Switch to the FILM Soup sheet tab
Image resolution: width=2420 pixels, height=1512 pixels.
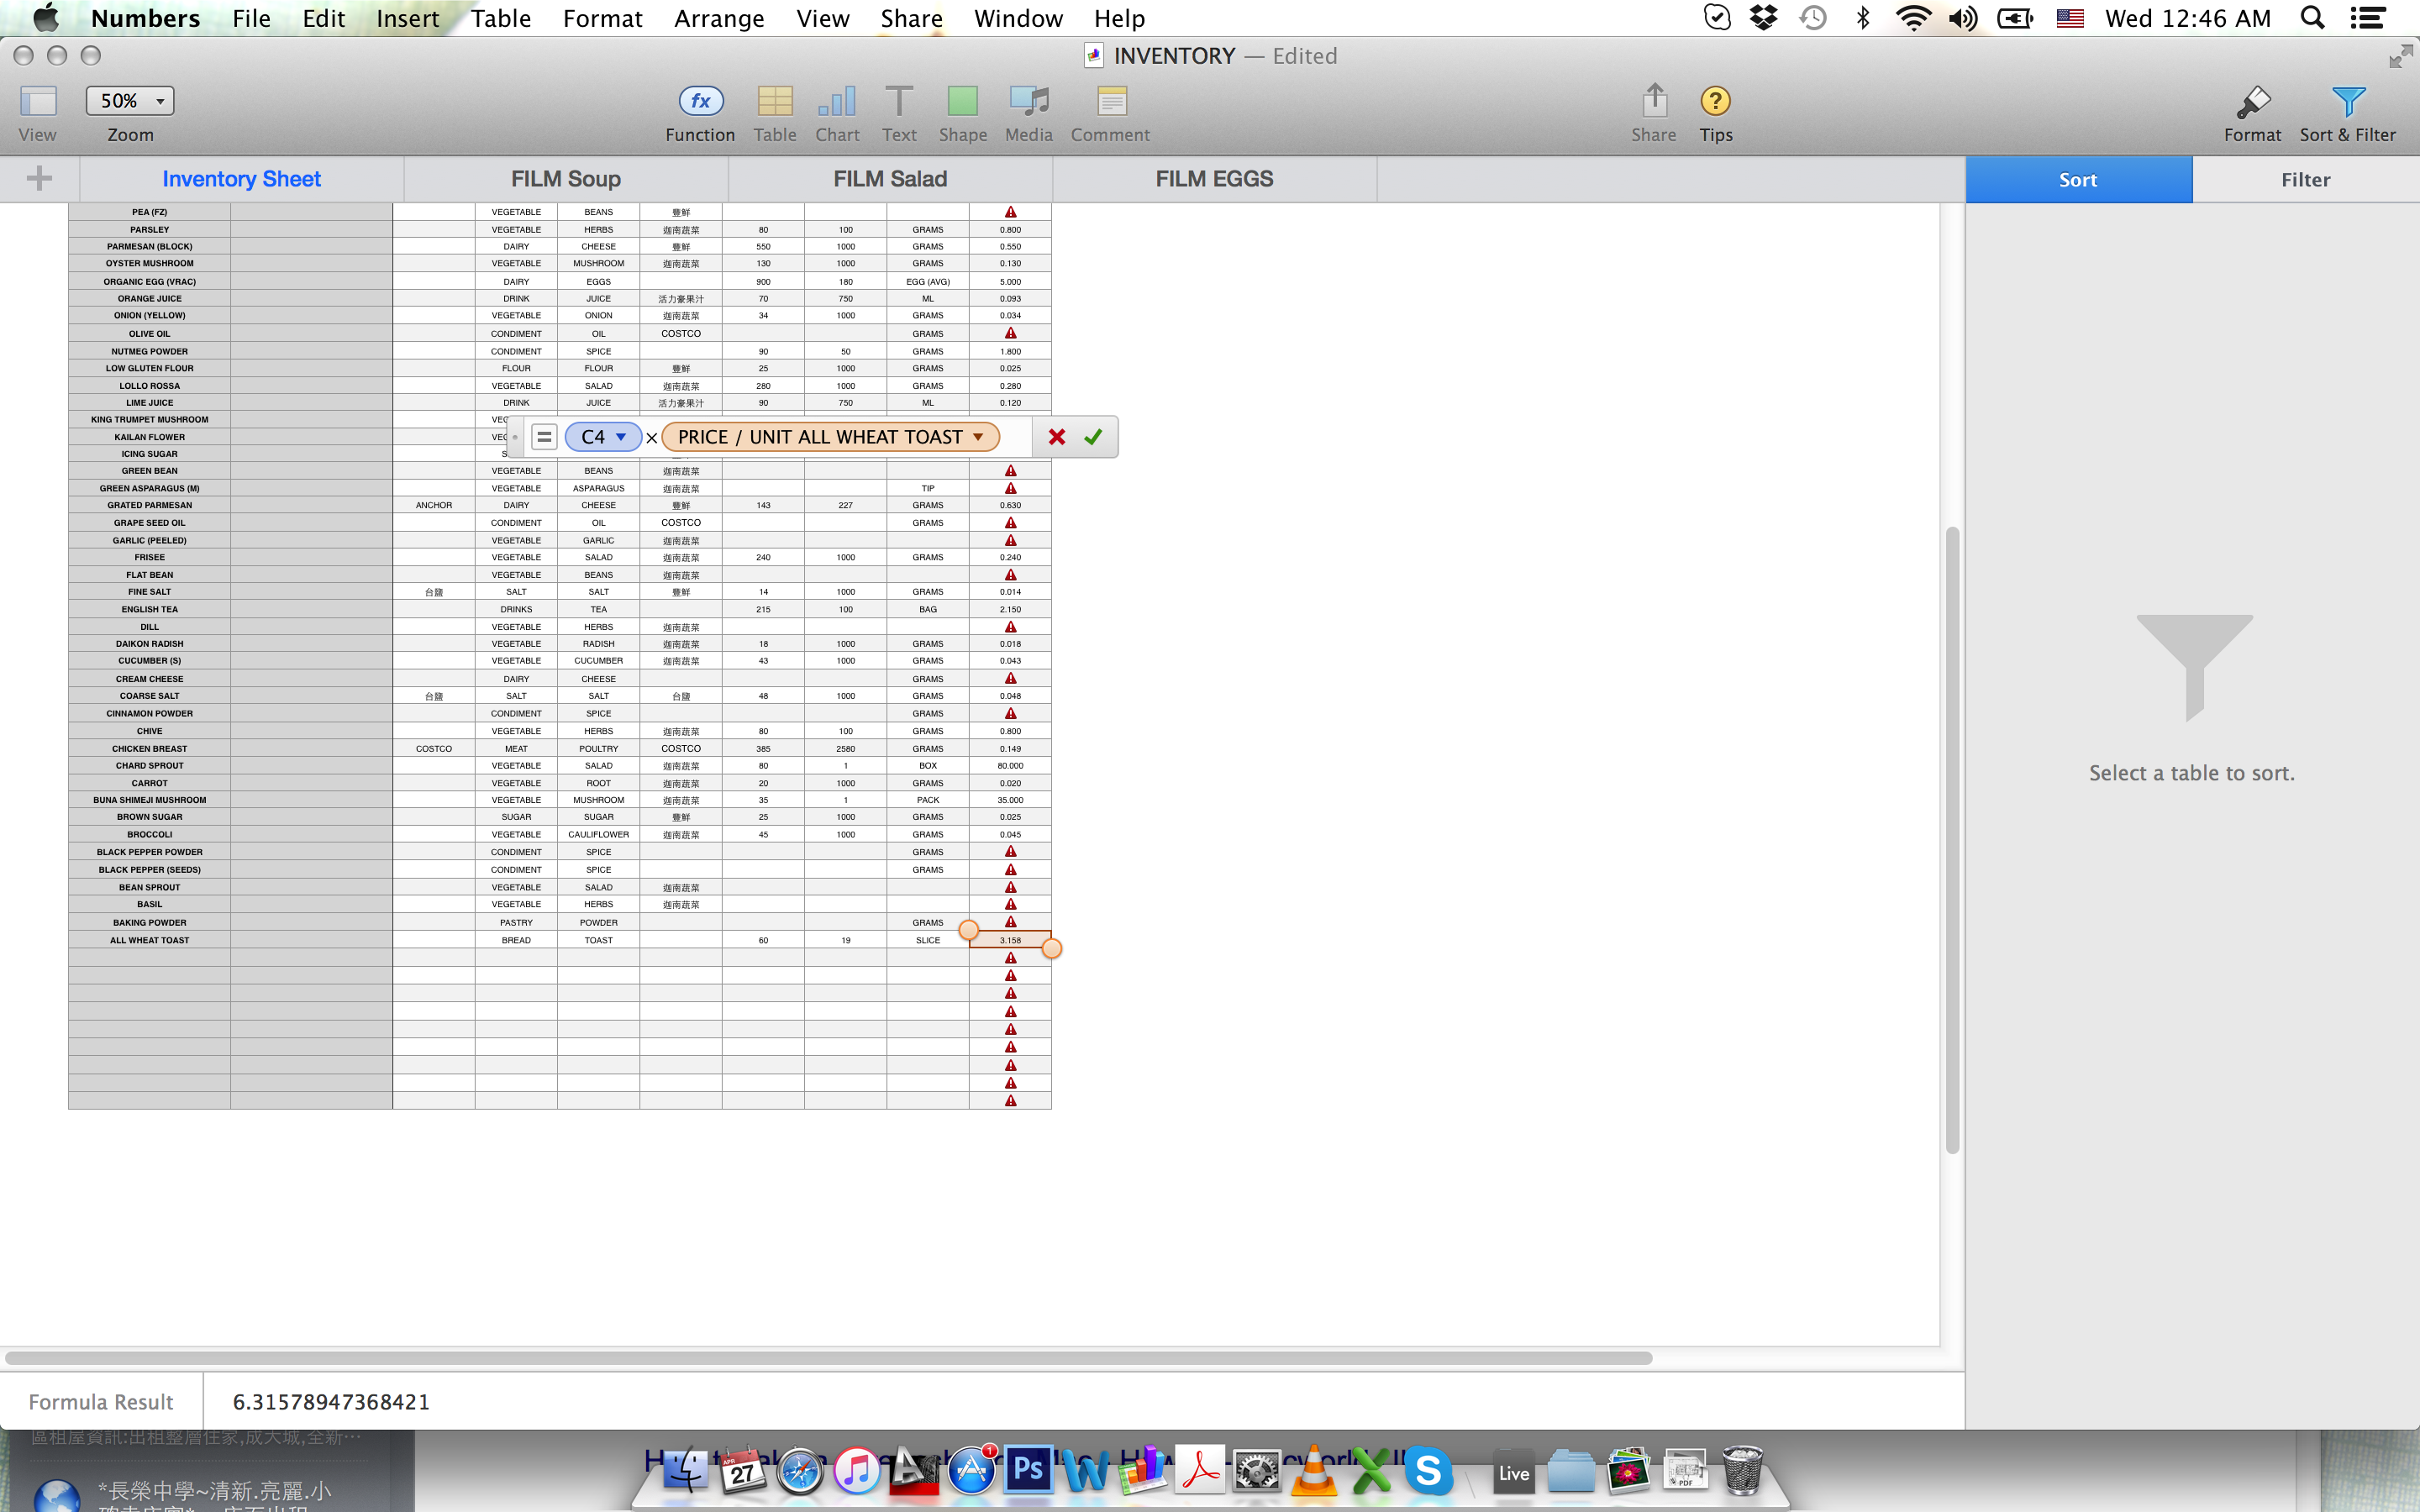pos(566,179)
